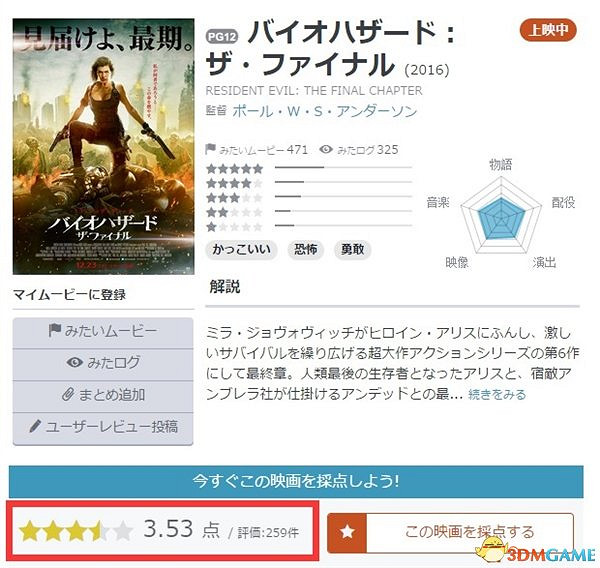
Task: Expand the description via 続きをみる
Action: 497,394
